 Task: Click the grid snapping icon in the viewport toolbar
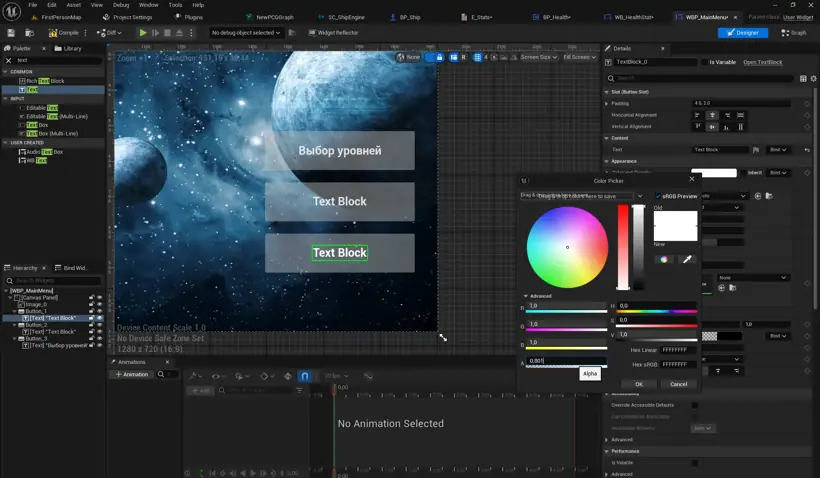click(477, 58)
